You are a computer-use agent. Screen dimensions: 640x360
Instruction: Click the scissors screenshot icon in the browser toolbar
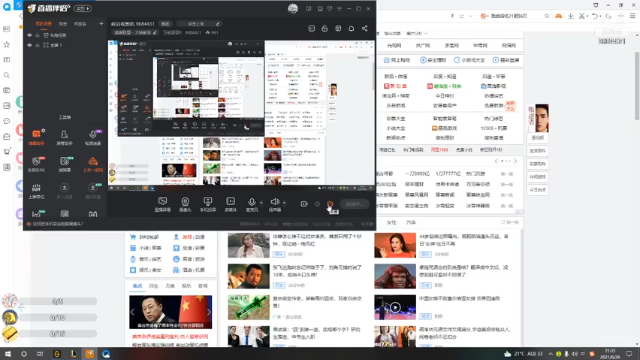pyautogui.click(x=582, y=16)
